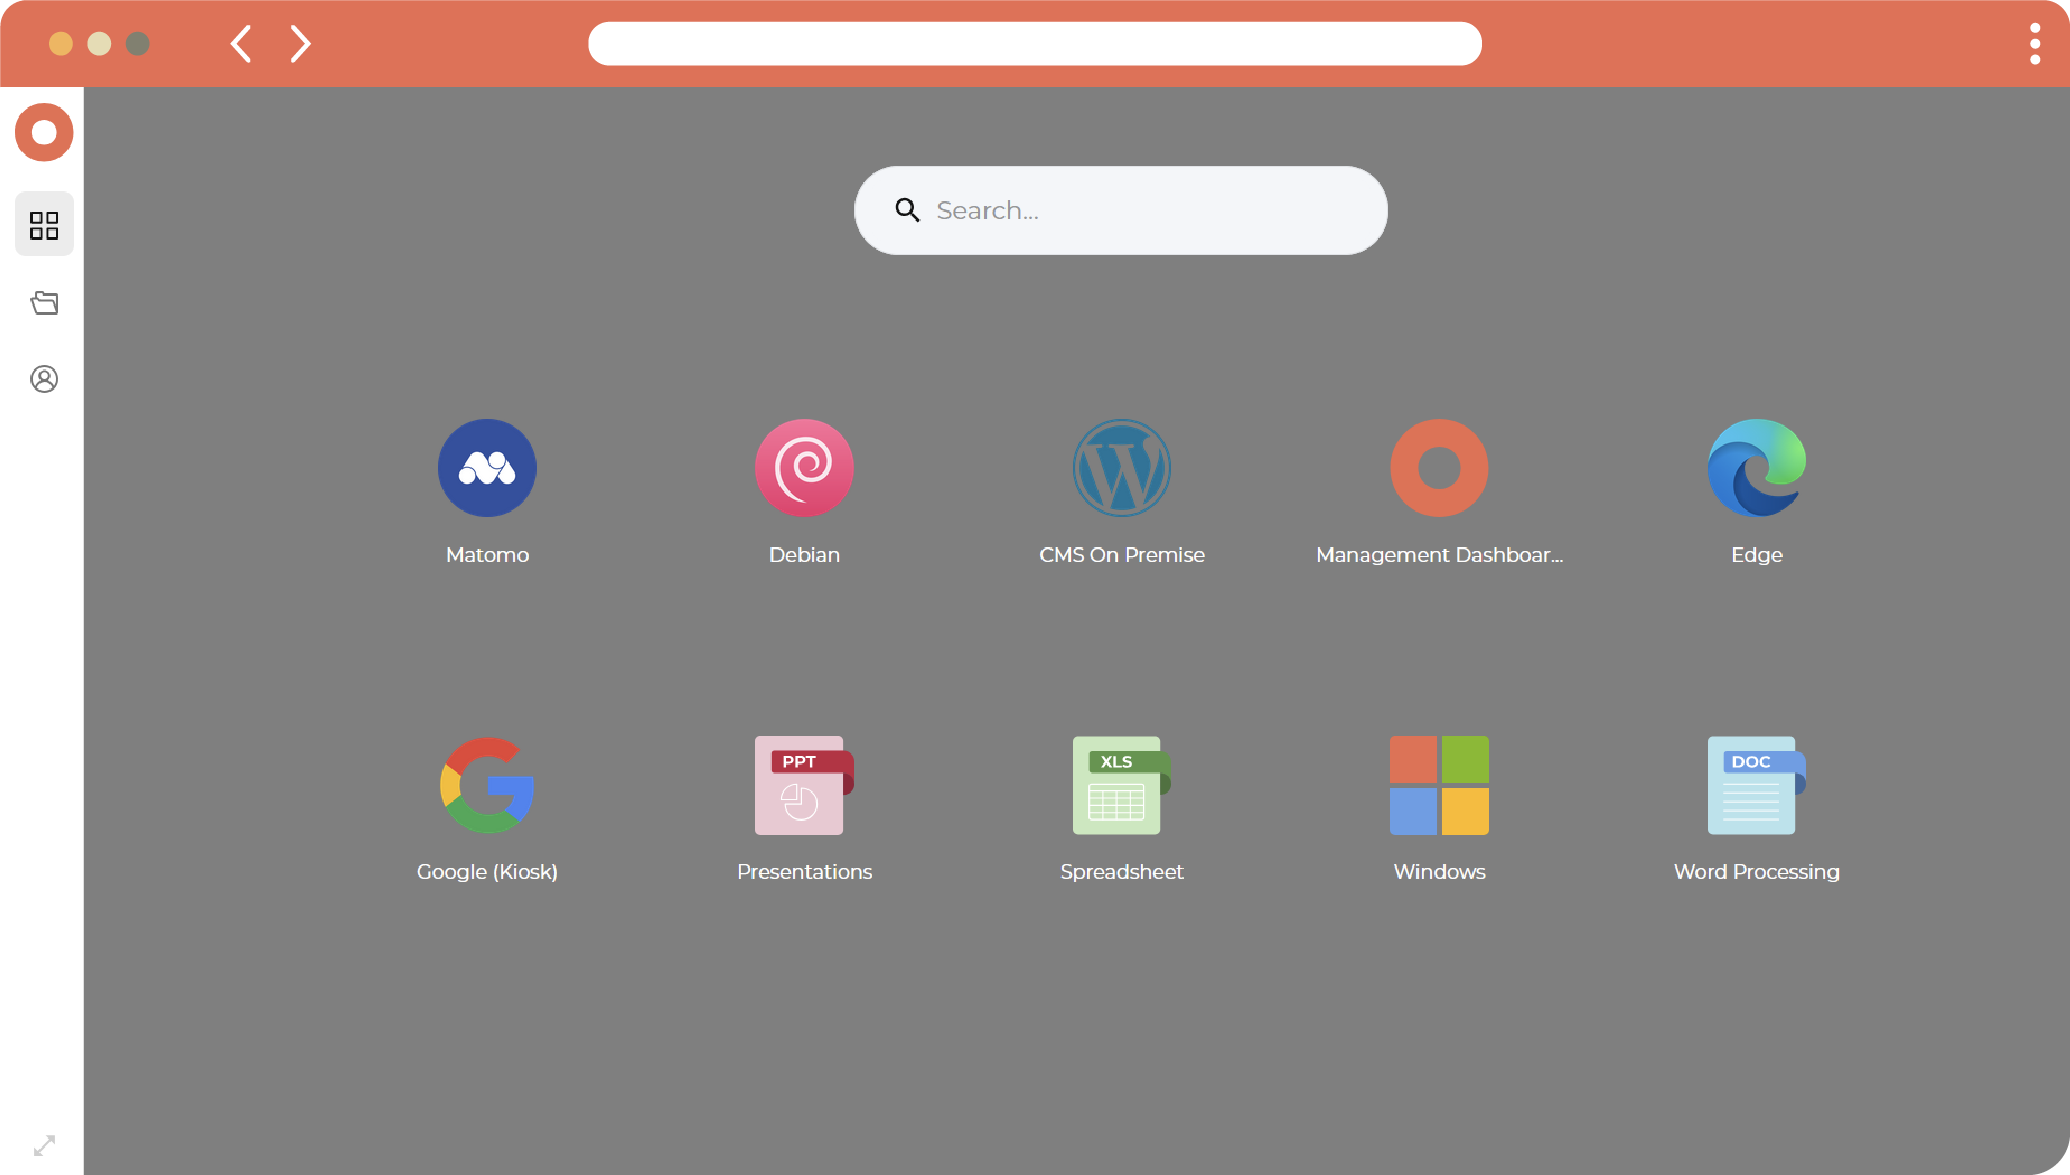Click the Windows label text
Screen dimensions: 2070x1175
(x=1439, y=872)
